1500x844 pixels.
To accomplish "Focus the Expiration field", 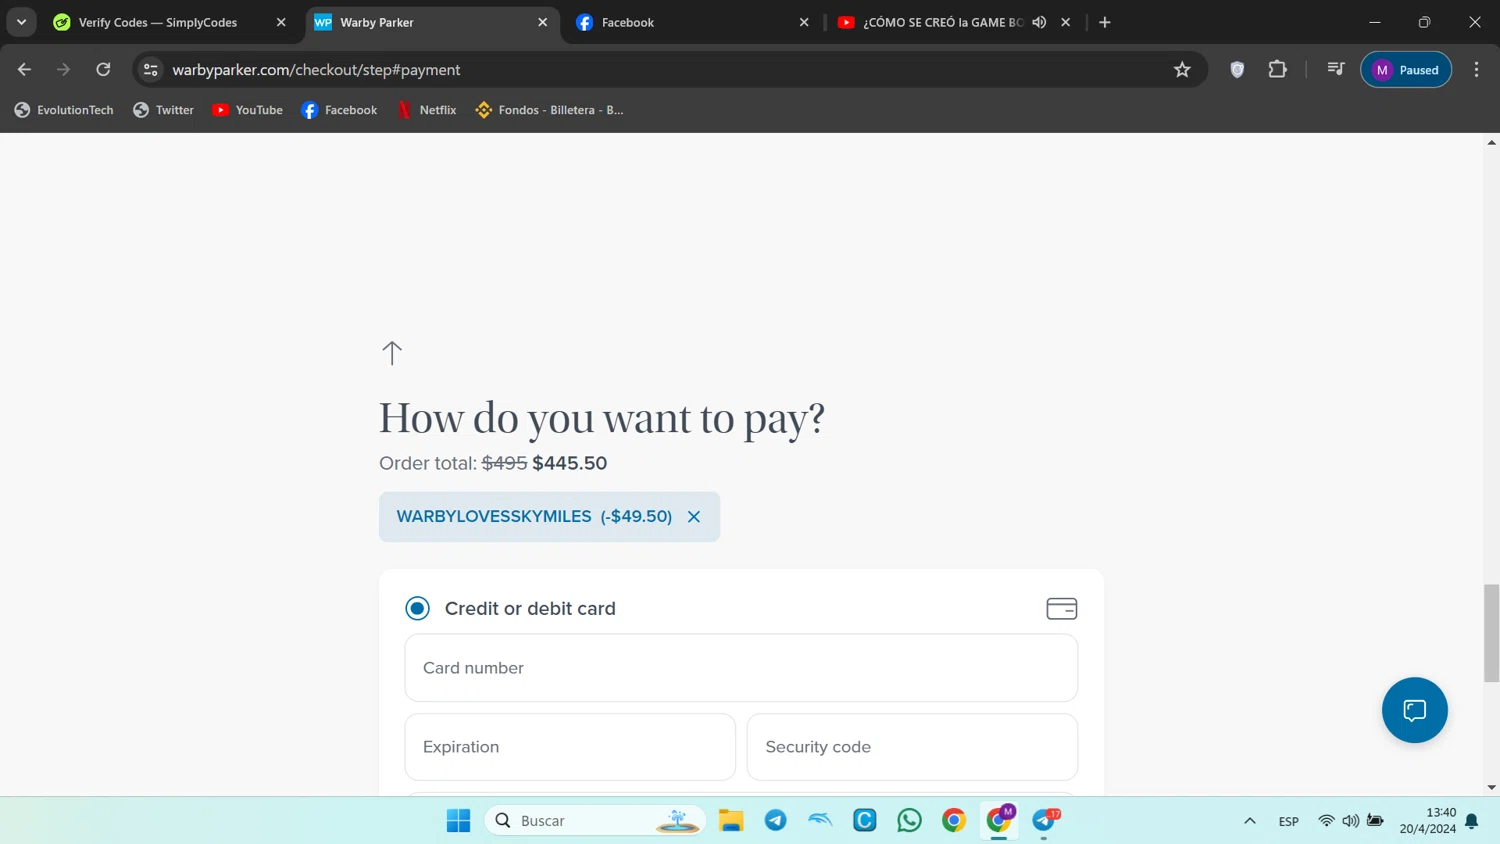I will point(570,747).
